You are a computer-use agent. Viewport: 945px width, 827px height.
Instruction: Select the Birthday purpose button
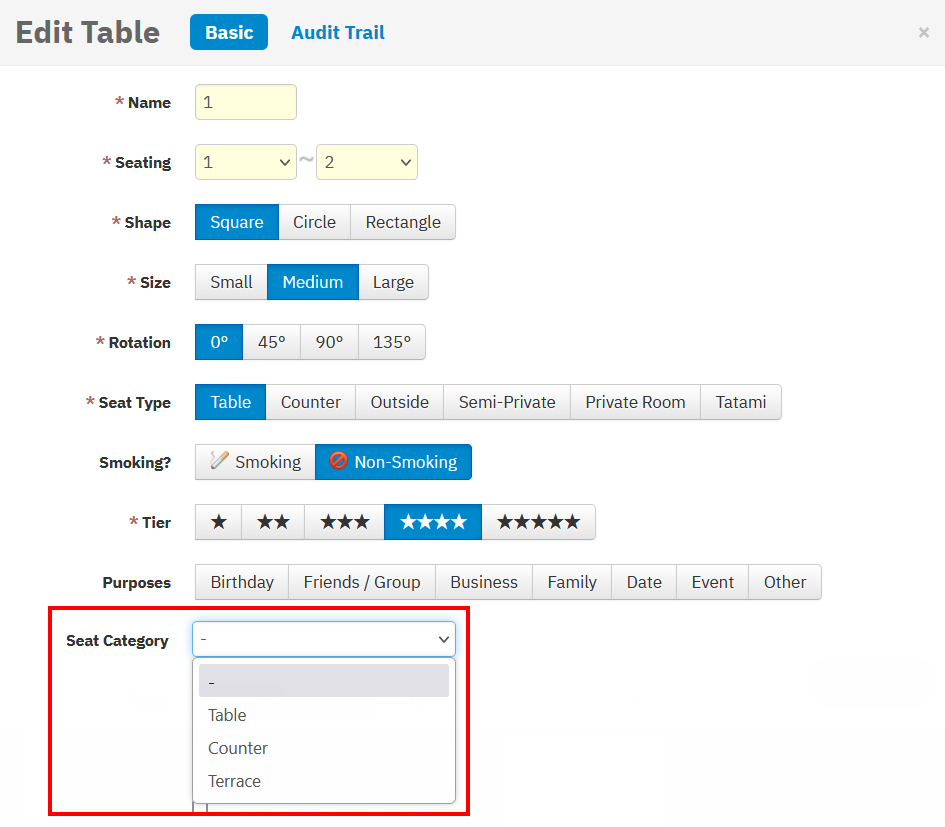[242, 582]
